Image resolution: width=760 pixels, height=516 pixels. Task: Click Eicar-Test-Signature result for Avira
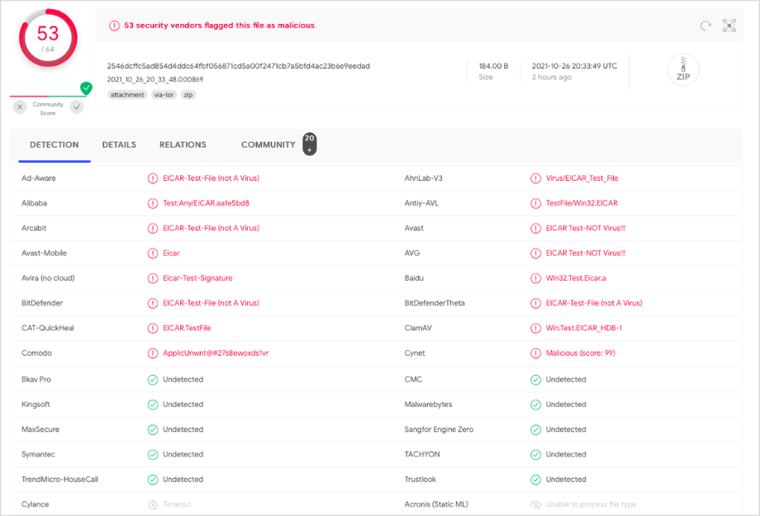coord(197,278)
